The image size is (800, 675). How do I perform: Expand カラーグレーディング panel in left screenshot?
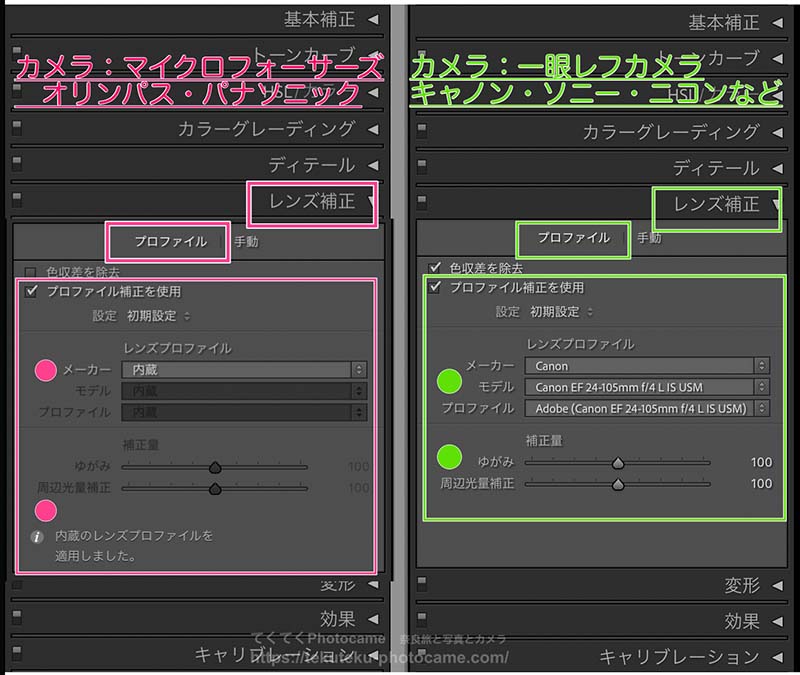tap(373, 130)
